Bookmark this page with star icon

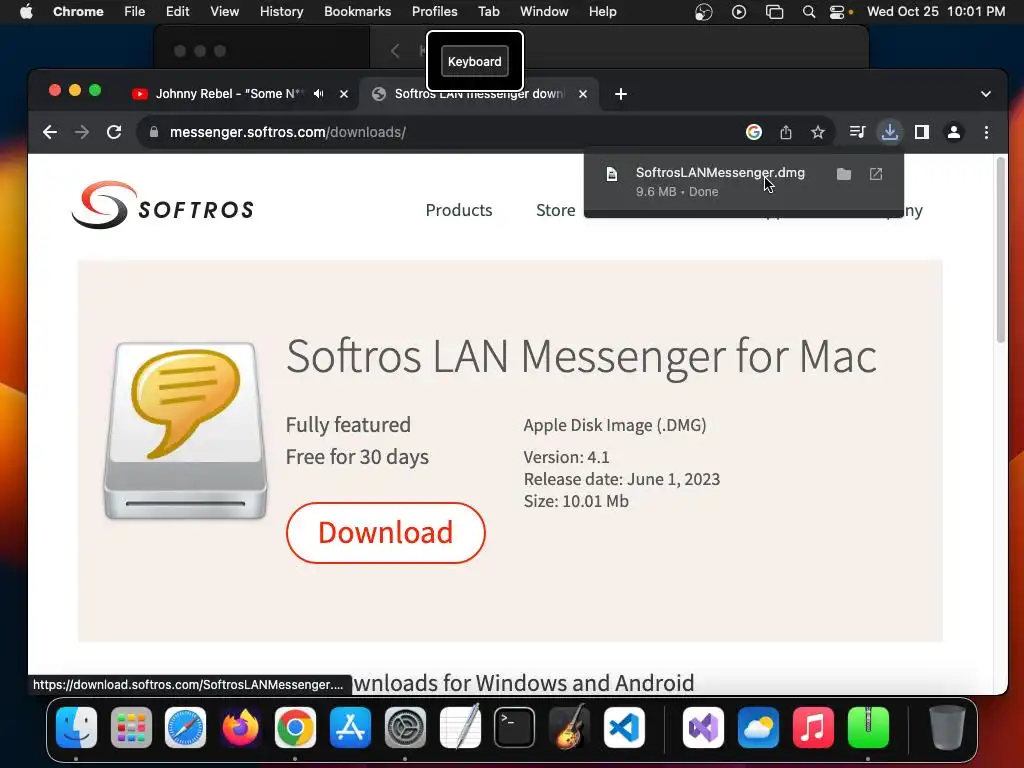(x=818, y=133)
